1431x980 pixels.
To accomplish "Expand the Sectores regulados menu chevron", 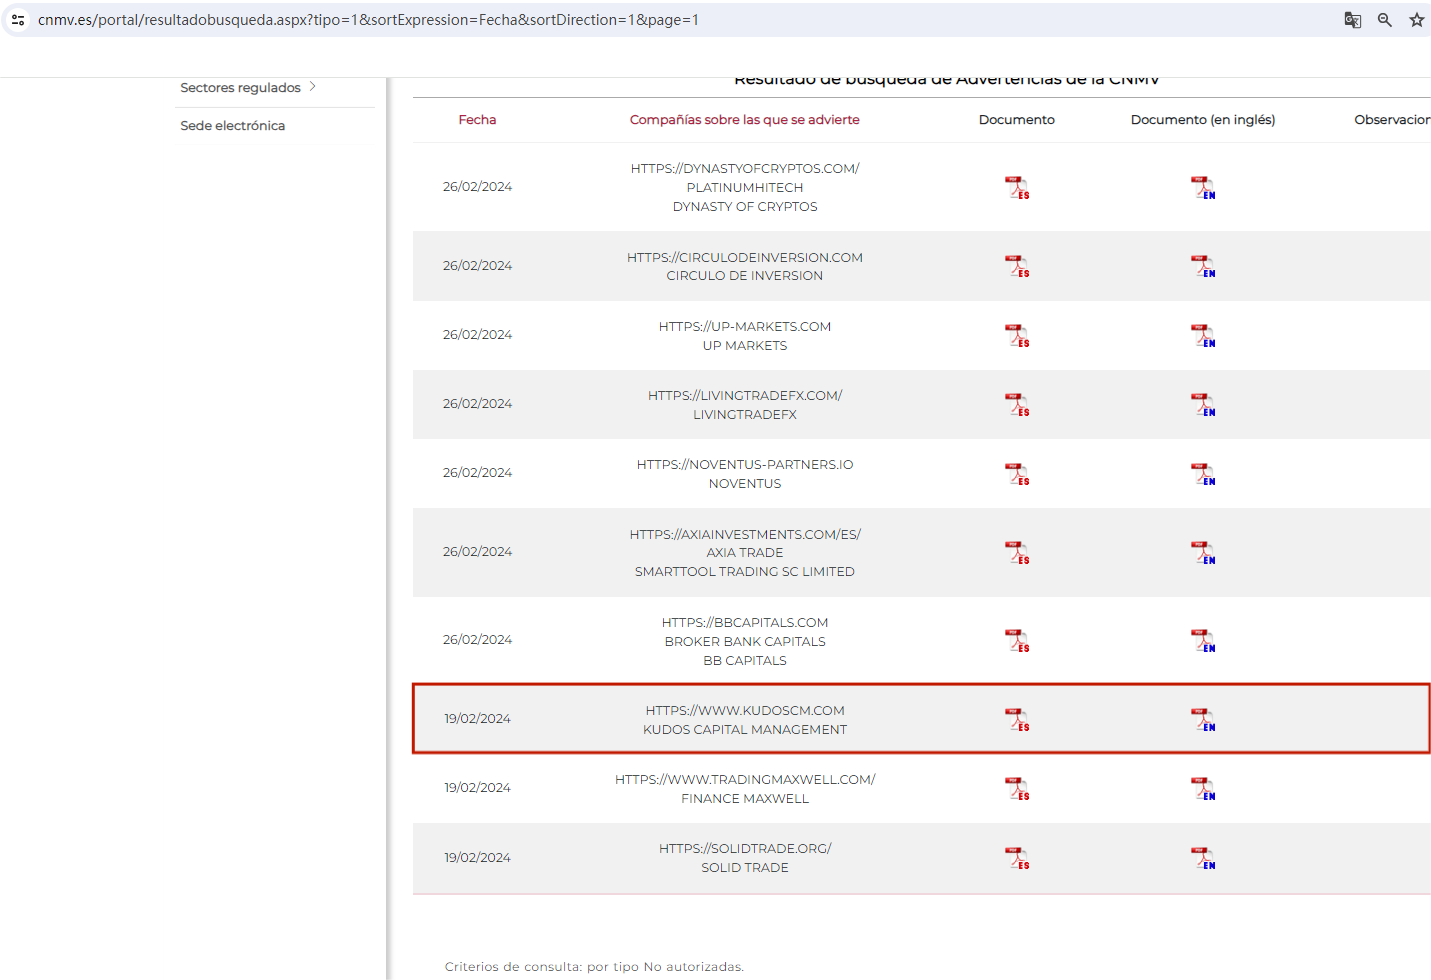I will click(312, 87).
